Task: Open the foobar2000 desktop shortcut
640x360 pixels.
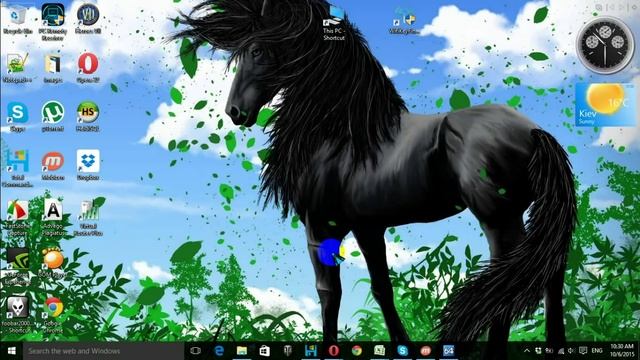Action: tap(17, 315)
